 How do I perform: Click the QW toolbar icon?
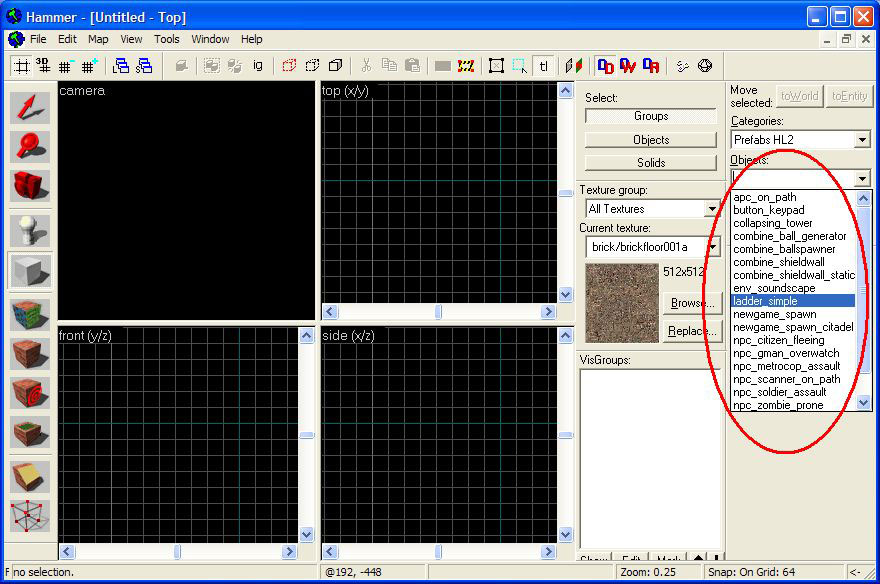coord(627,66)
